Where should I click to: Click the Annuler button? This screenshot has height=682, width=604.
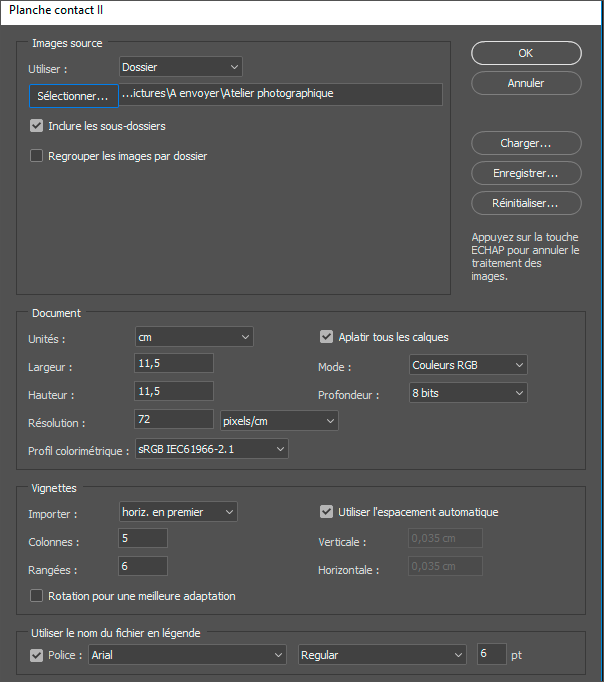526,83
